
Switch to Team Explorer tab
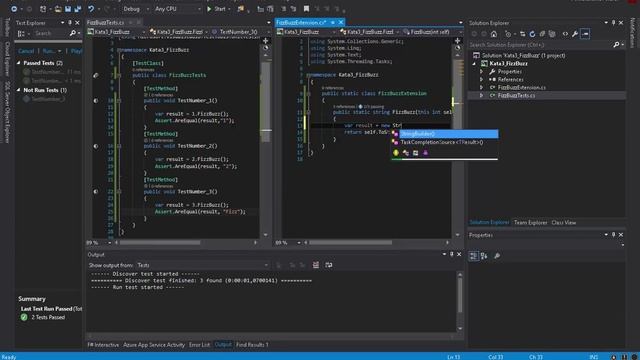tap(530, 222)
